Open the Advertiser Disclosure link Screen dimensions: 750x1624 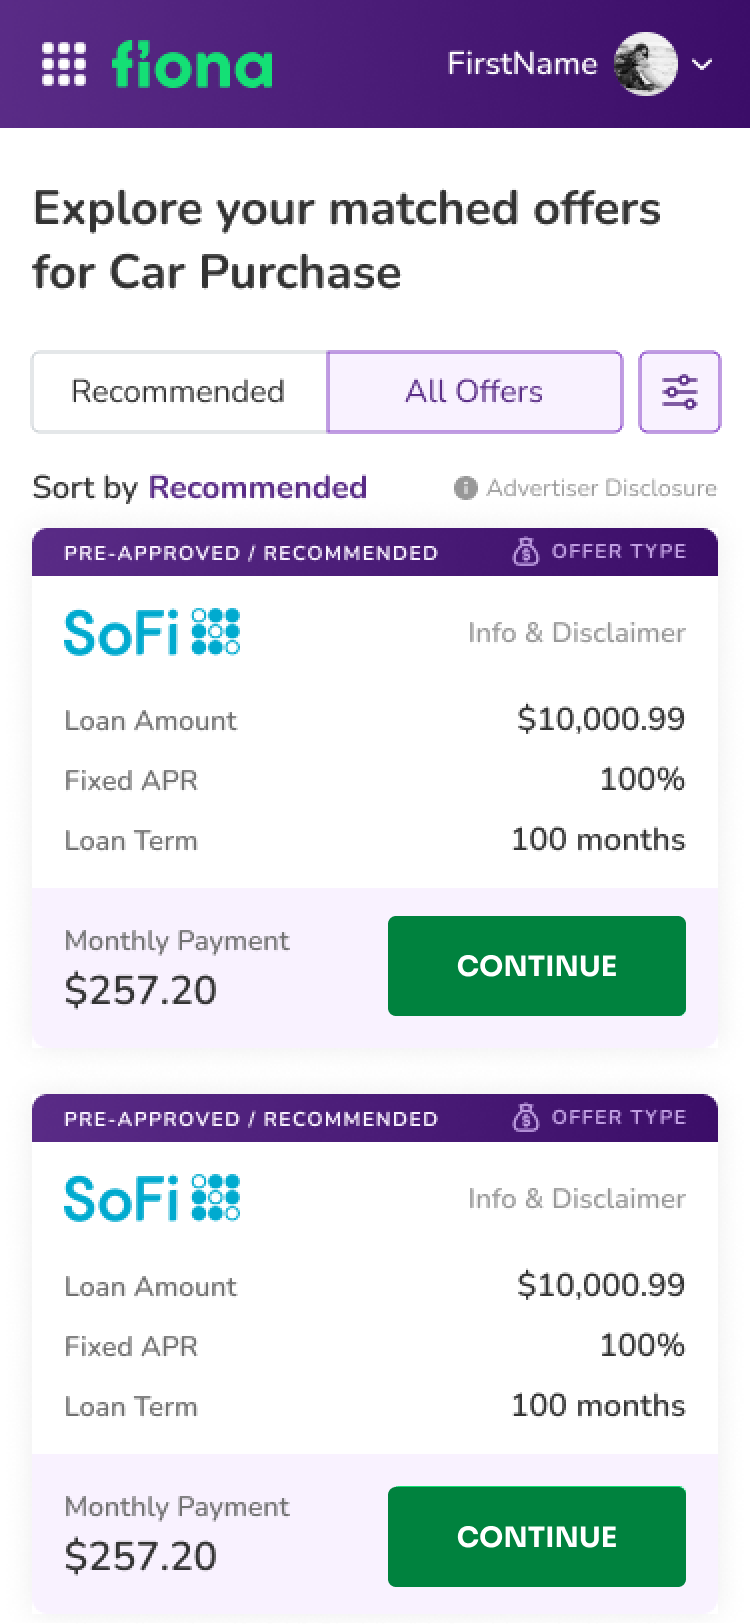(601, 488)
